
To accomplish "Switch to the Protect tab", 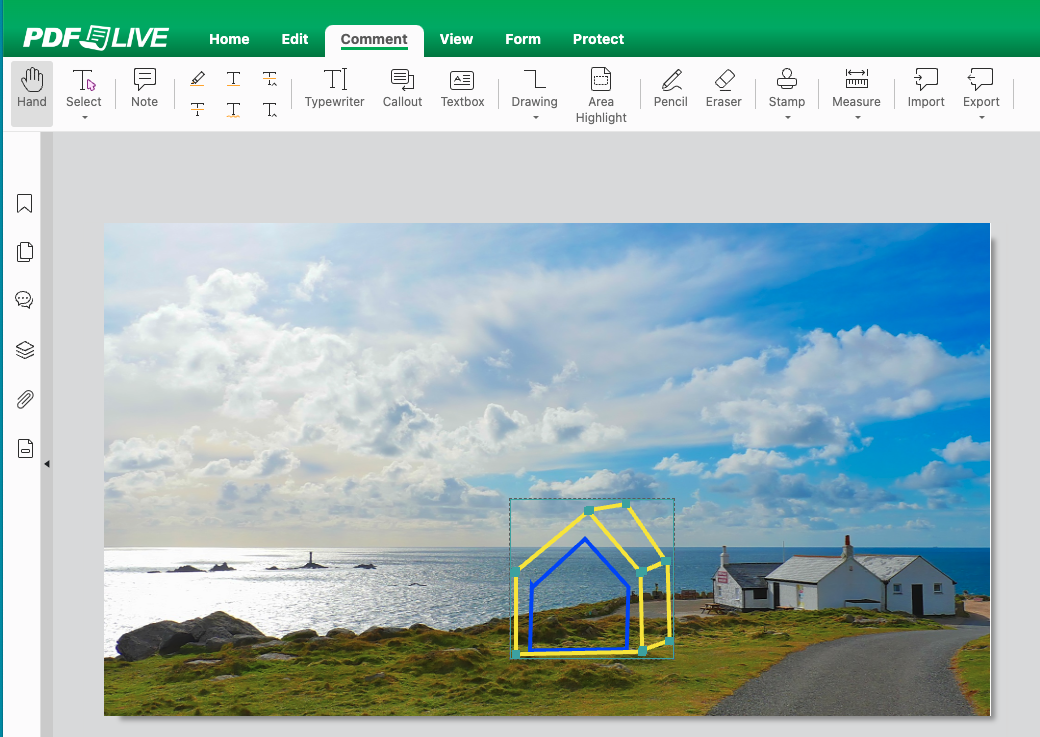I will click(x=598, y=39).
